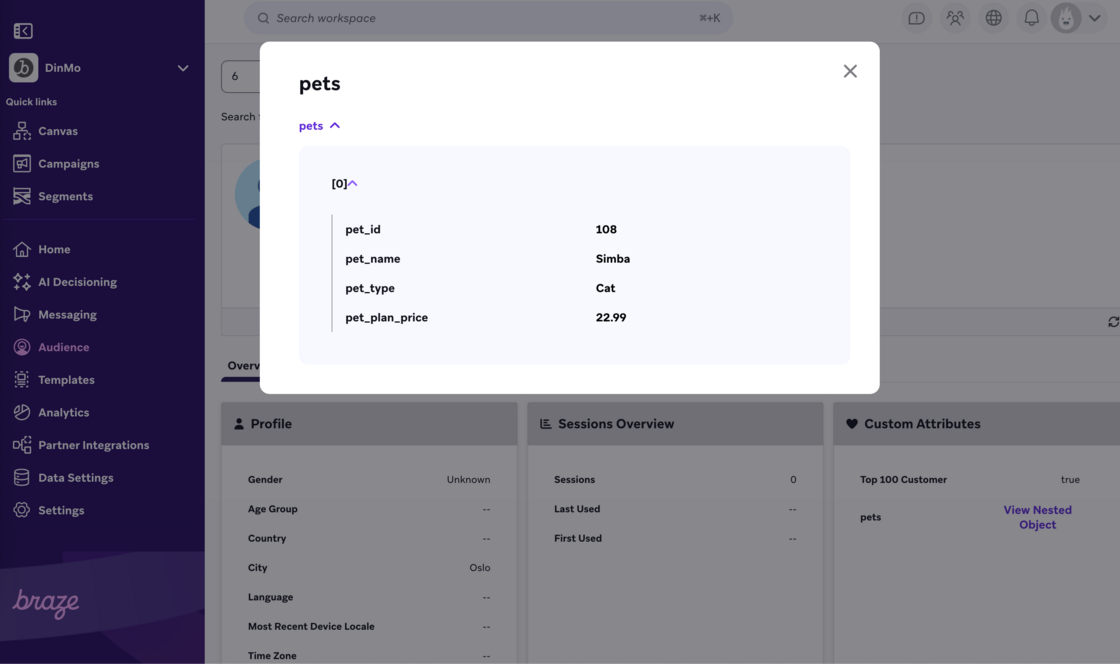Go to Campaigns in sidebar
The width and height of the screenshot is (1120, 664).
click(68, 164)
